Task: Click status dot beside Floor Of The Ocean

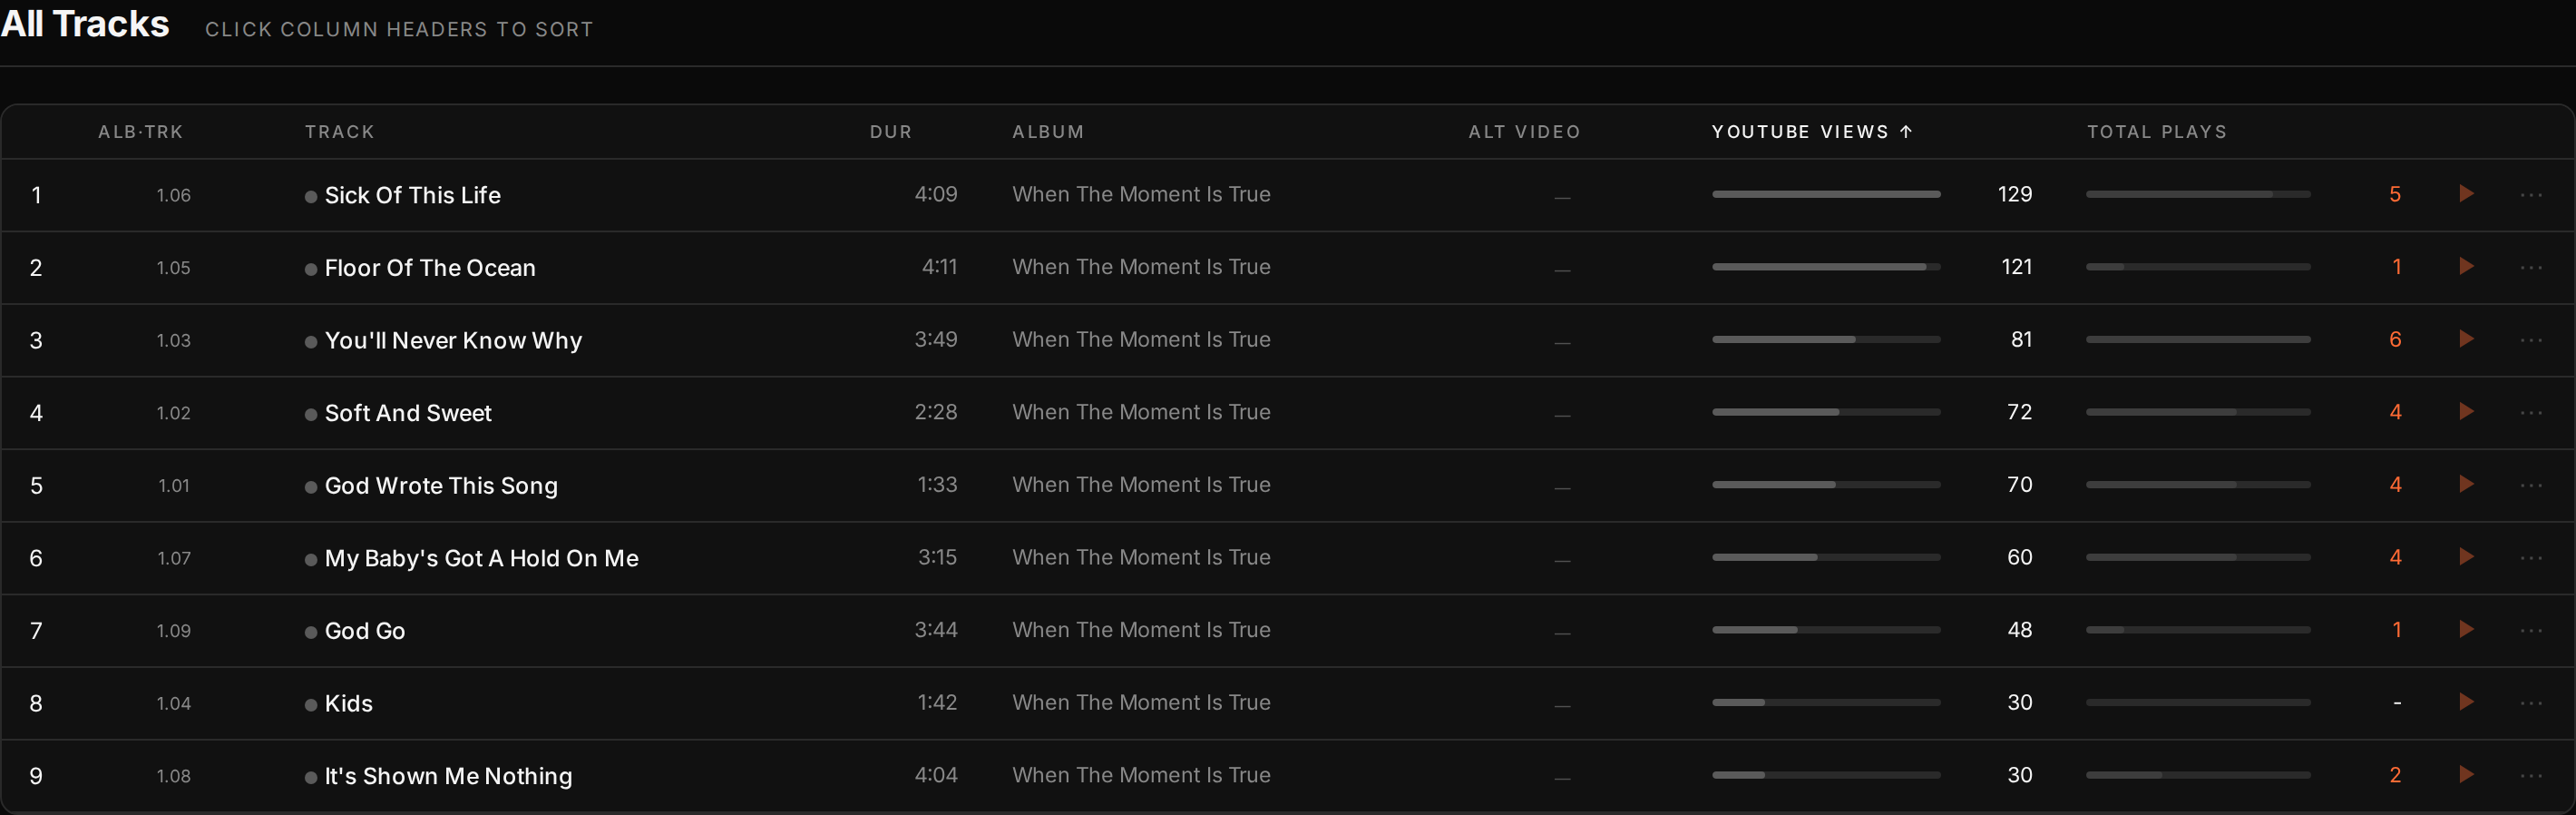Action: tap(311, 269)
